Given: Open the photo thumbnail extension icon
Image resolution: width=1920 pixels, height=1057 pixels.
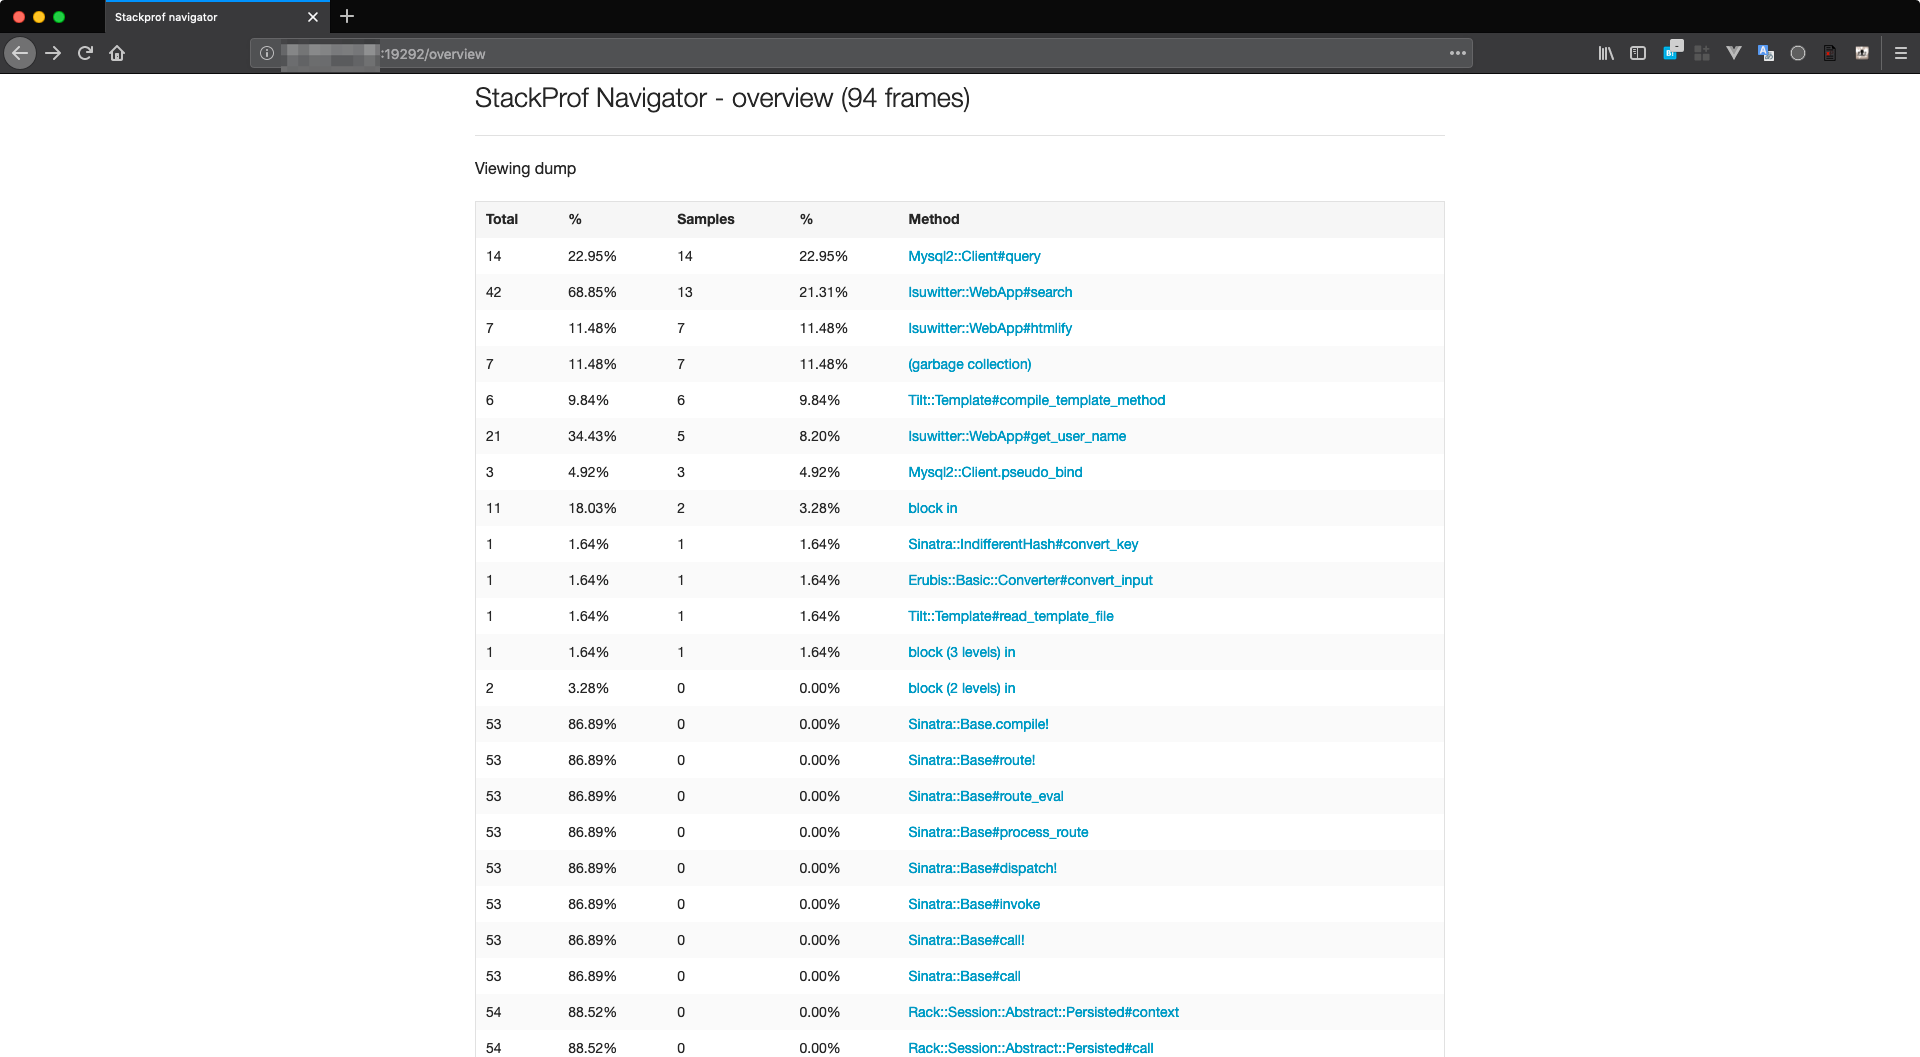Looking at the screenshot, I should point(1862,53).
